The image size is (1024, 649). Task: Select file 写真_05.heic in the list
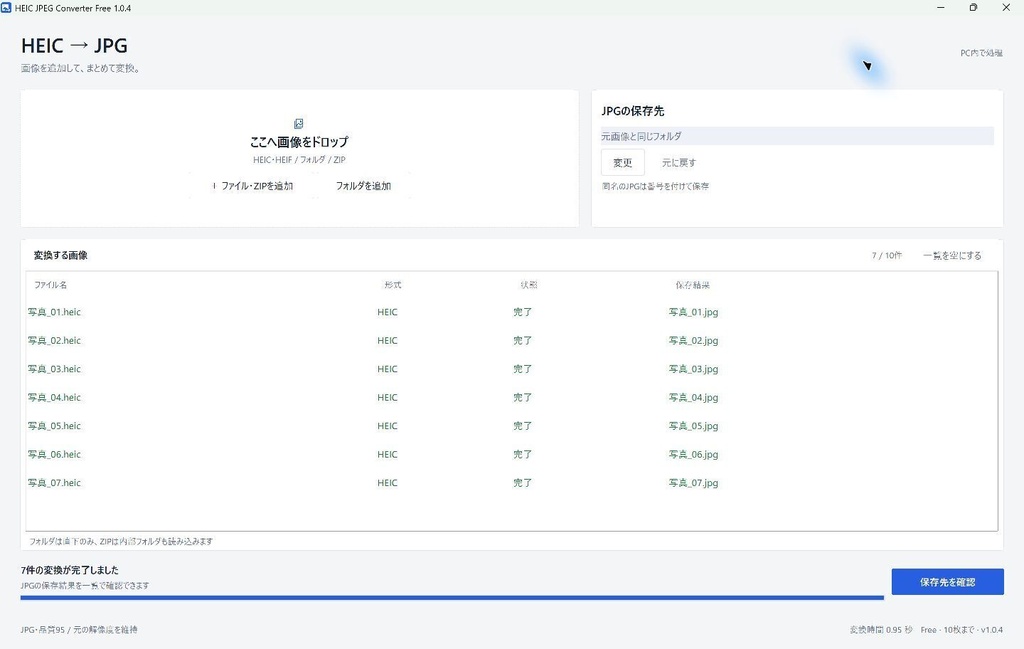(54, 426)
